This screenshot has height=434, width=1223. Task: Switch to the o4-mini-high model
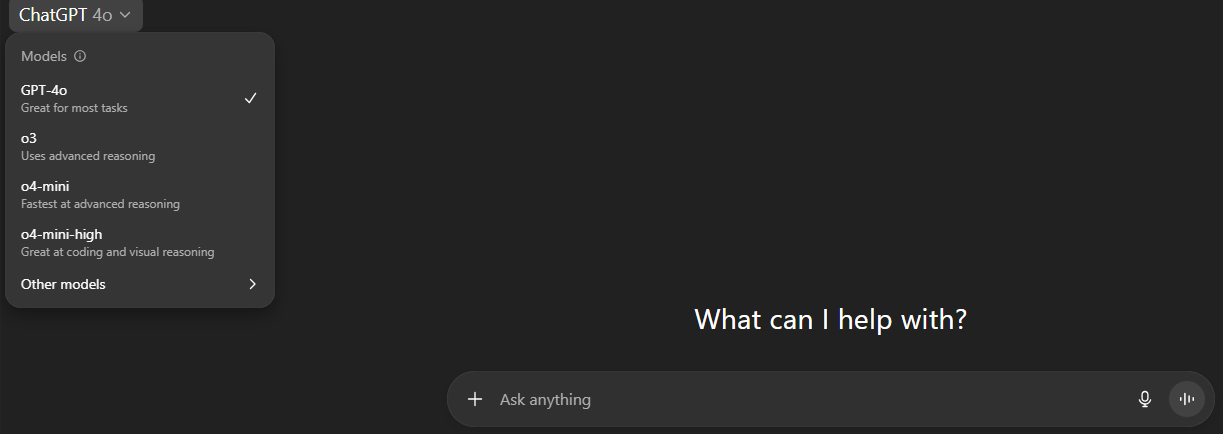[x=140, y=242]
